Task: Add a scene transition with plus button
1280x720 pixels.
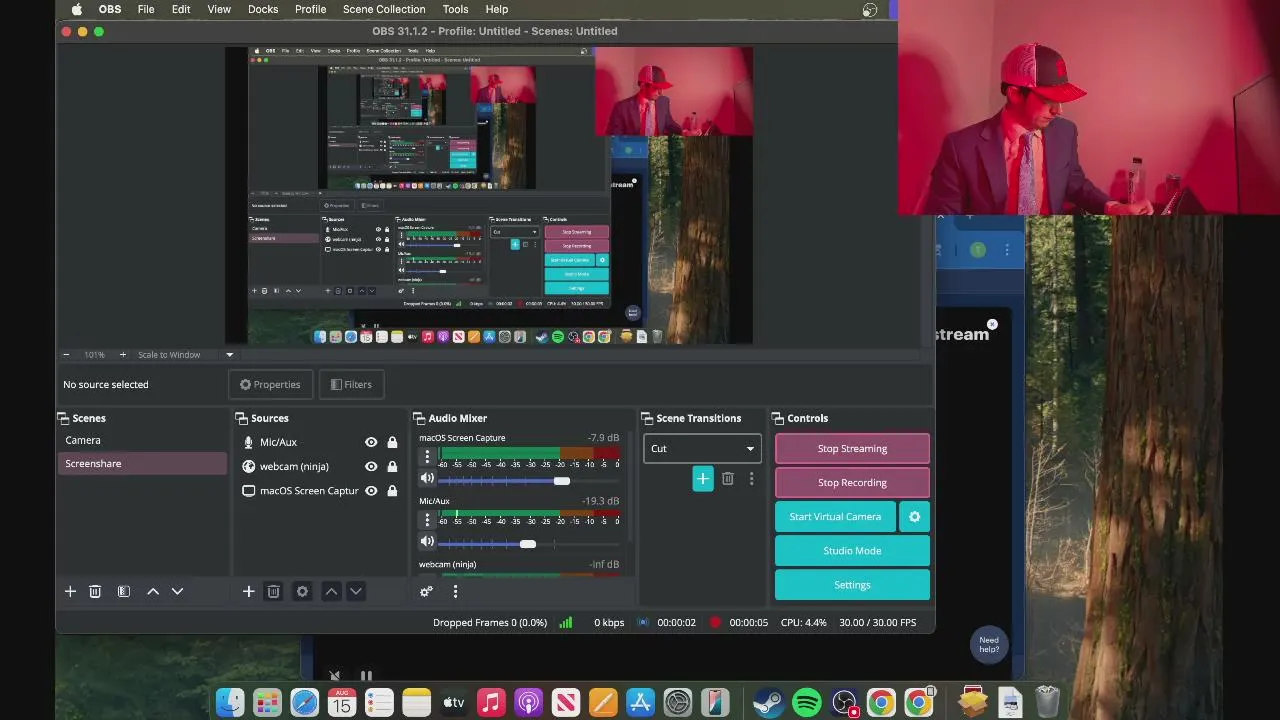Action: coord(703,479)
